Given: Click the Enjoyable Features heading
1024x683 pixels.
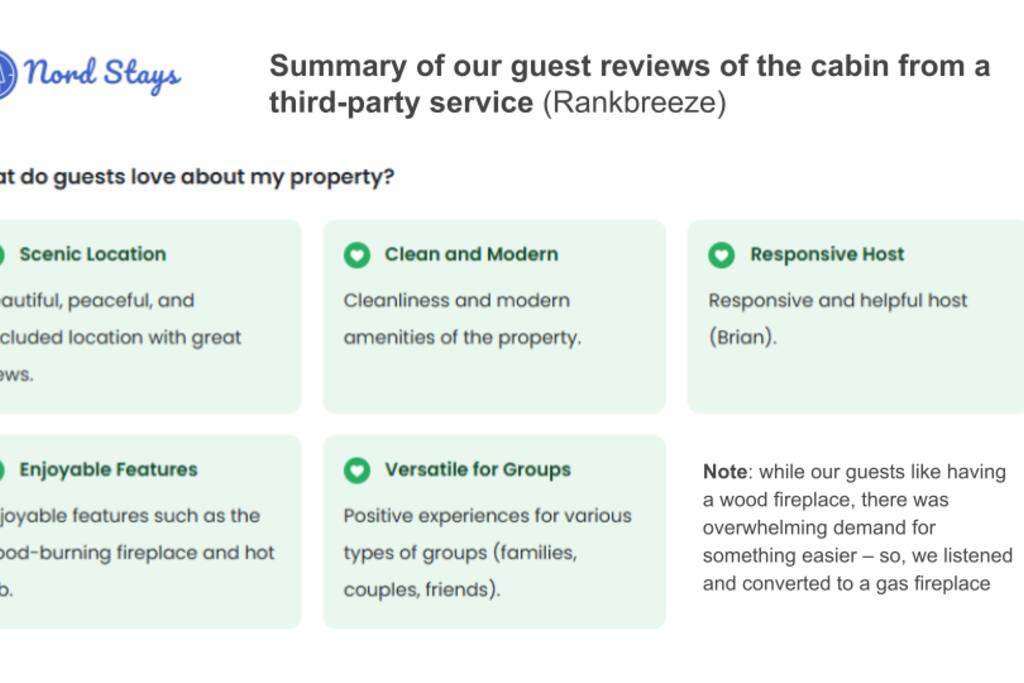Looking at the screenshot, I should [108, 469].
